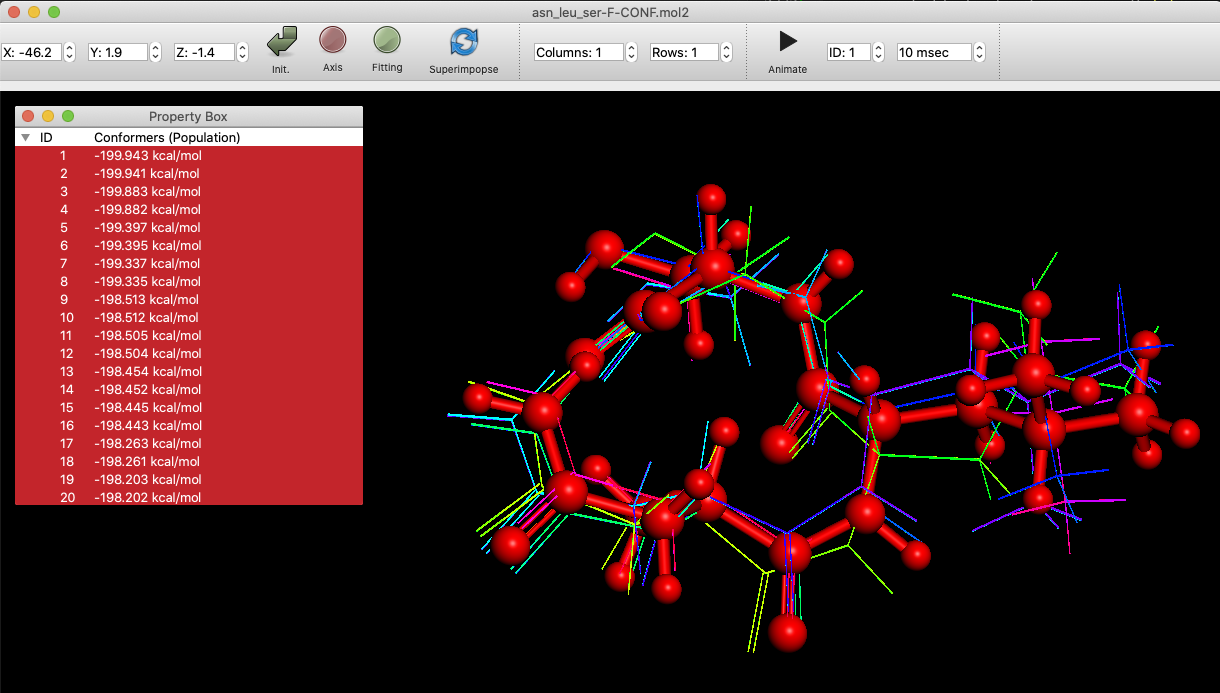Click the Property Box title bar
Image resolution: width=1220 pixels, height=693 pixels.
pos(188,116)
